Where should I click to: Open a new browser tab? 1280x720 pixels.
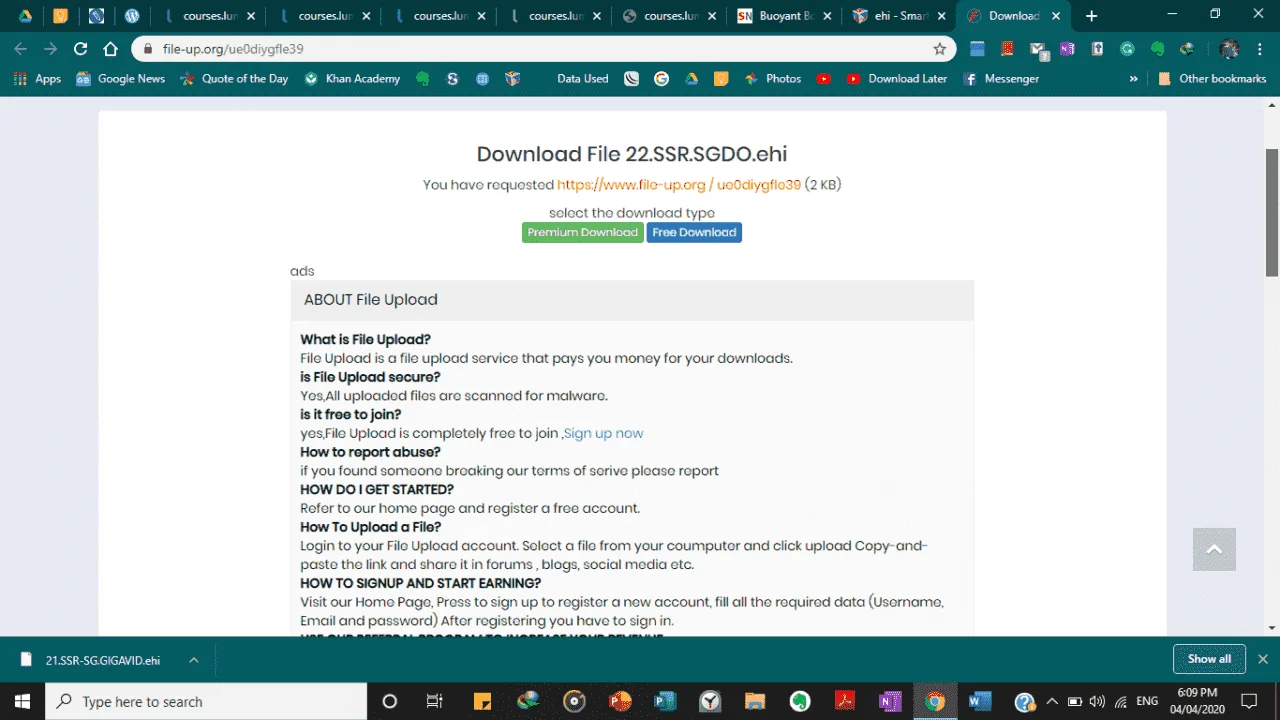[x=1091, y=16]
